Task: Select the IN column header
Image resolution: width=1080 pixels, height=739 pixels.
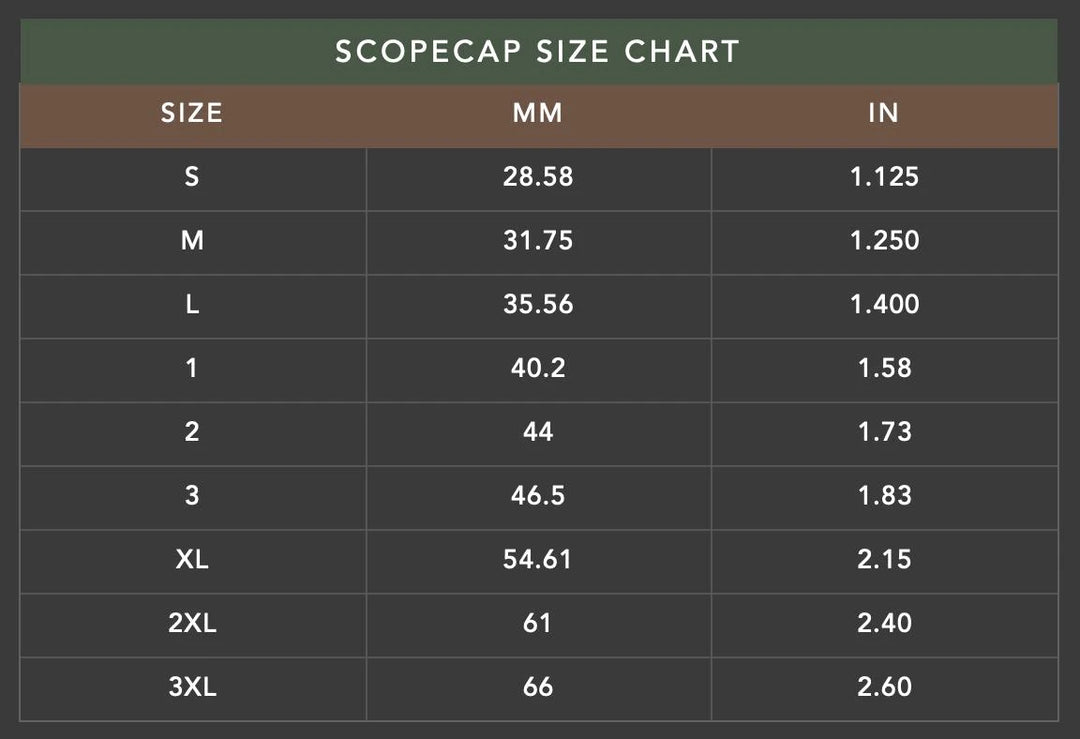Action: [x=884, y=113]
